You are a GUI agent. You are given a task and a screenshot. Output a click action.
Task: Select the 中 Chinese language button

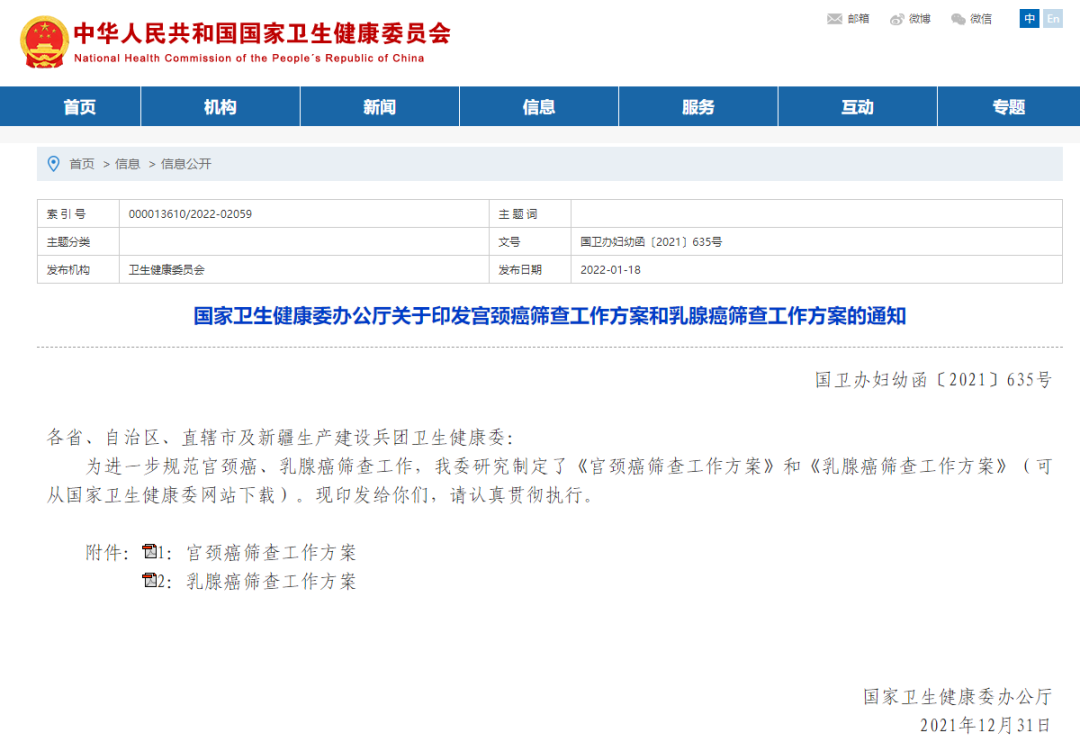coord(1029,18)
